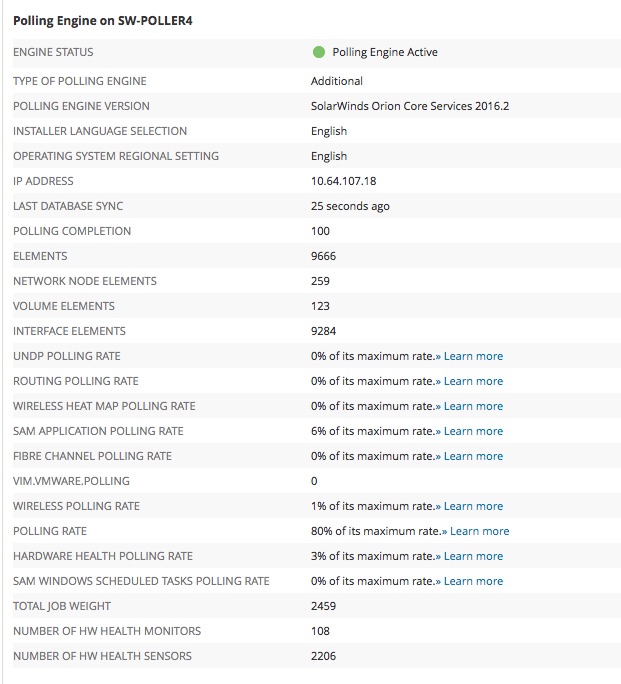Select the 25 seconds ago sync value
Screen dimensions: 621x684
(x=350, y=206)
